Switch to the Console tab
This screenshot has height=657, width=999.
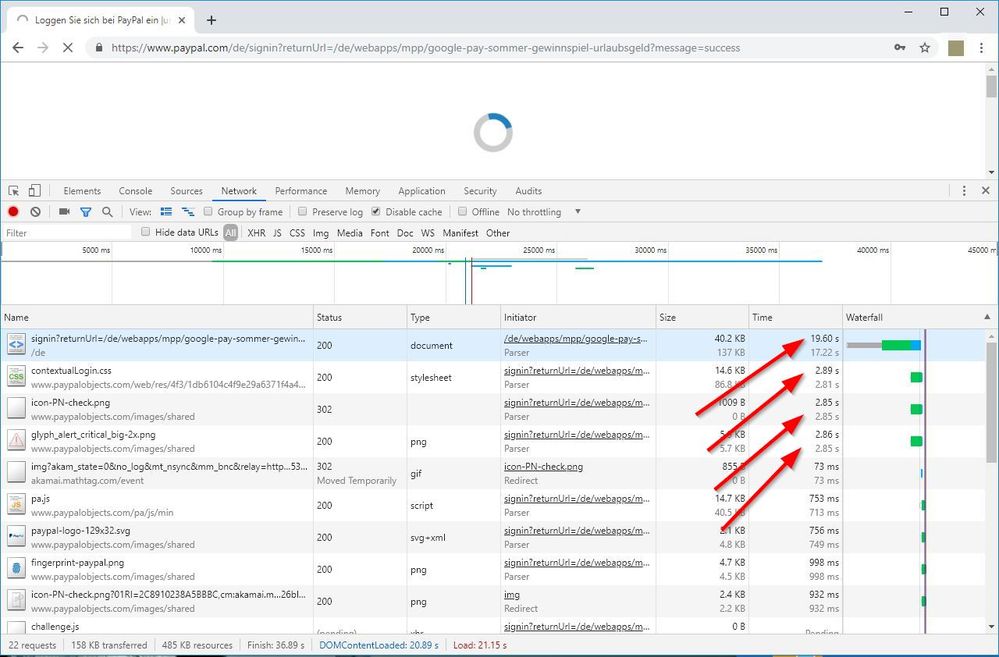pyautogui.click(x=135, y=191)
